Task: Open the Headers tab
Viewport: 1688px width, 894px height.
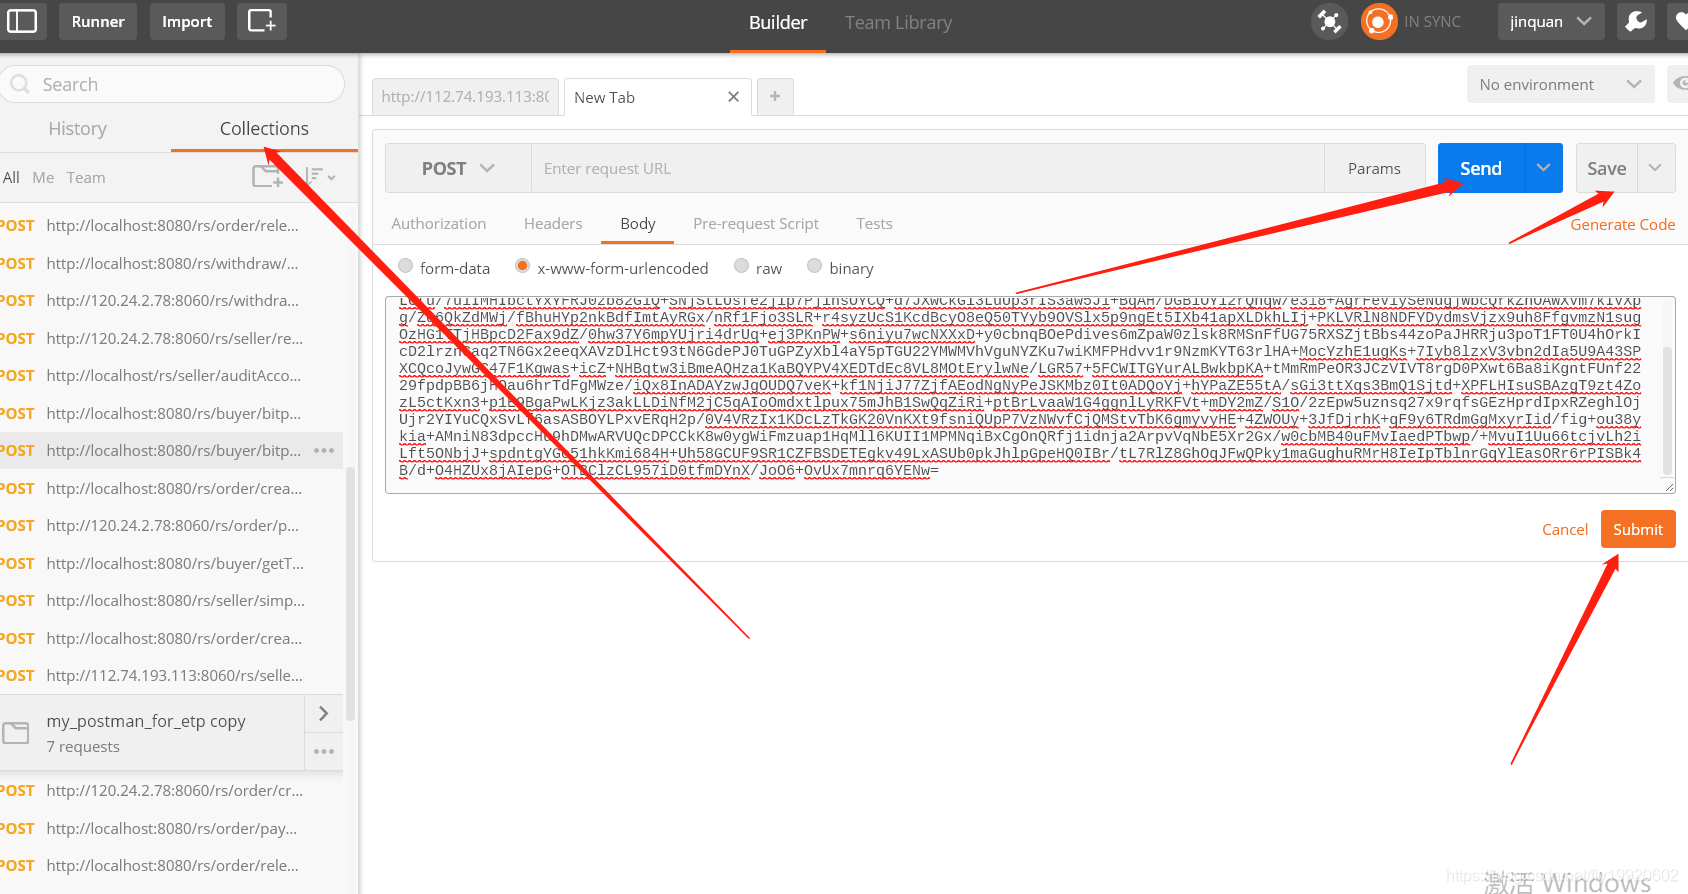Action: coord(553,224)
